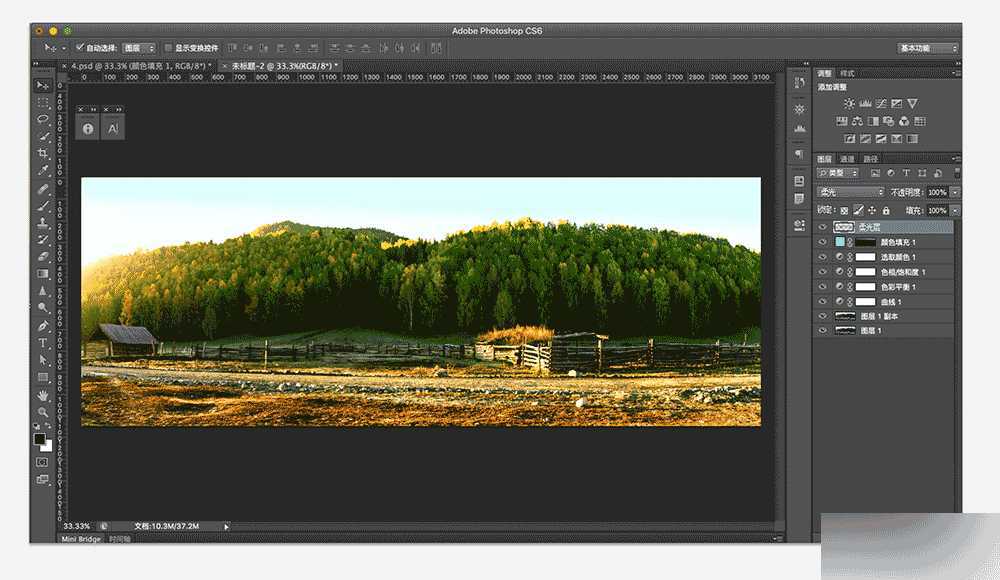Open the layer blend mode dropdown showing 柔光

click(x=849, y=191)
